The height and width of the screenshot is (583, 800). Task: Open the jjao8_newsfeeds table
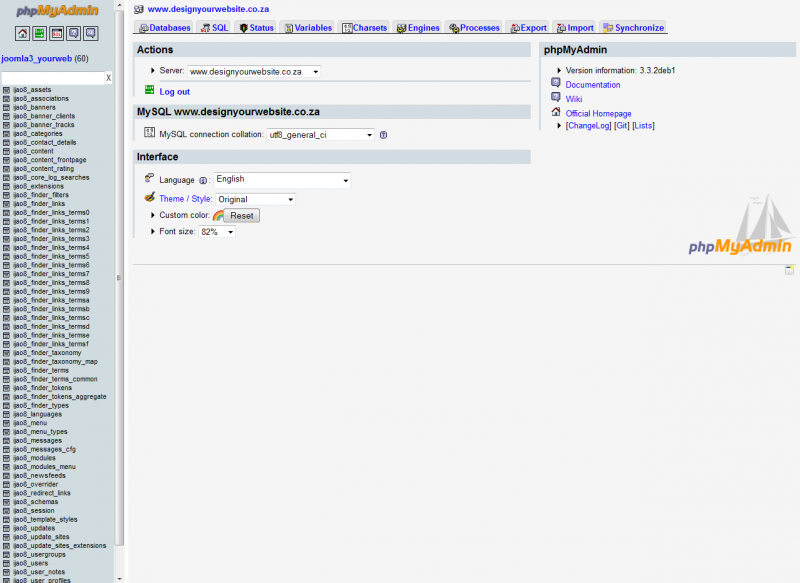[x=39, y=476]
